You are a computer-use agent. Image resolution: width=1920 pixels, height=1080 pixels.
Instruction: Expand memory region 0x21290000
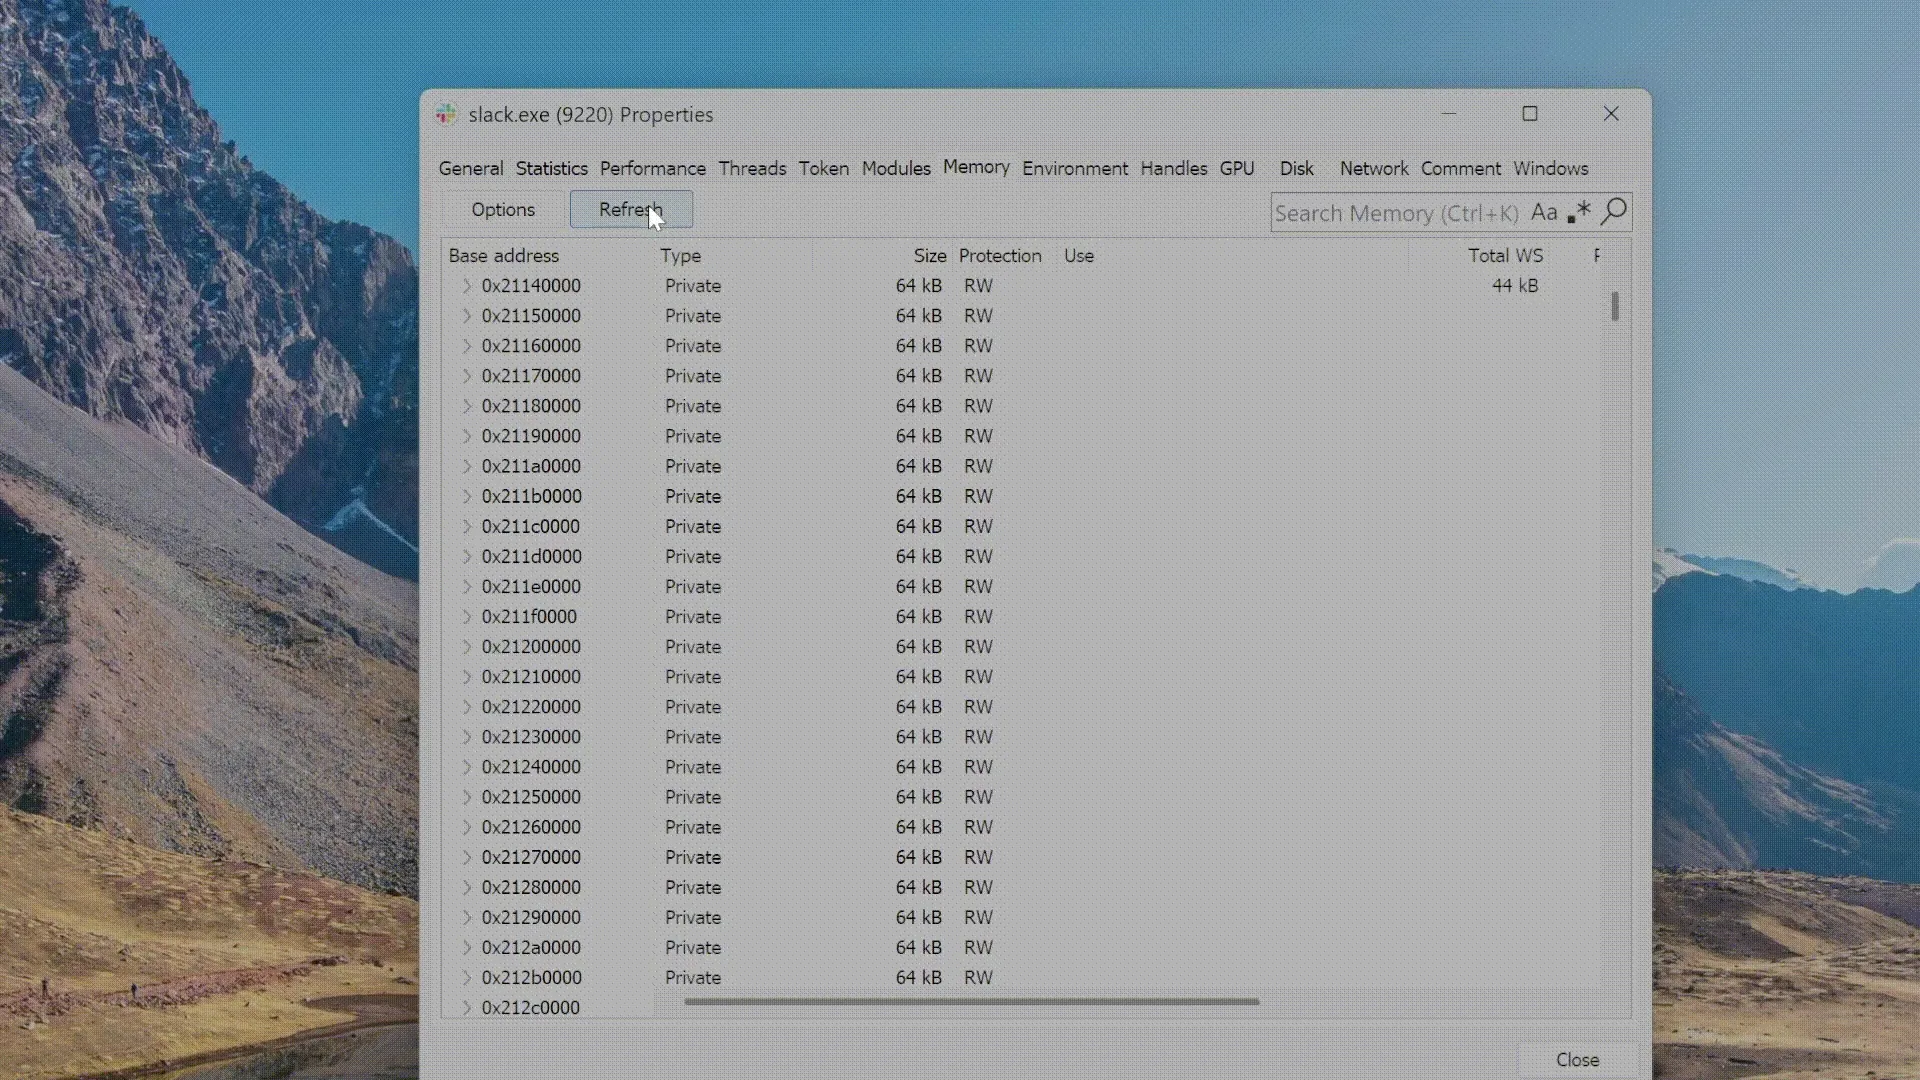pyautogui.click(x=466, y=917)
